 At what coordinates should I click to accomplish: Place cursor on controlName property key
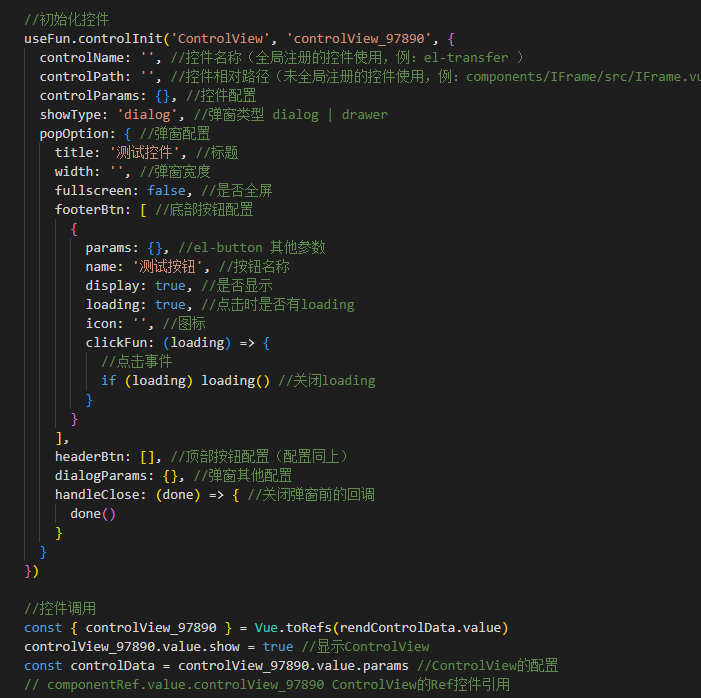point(81,57)
